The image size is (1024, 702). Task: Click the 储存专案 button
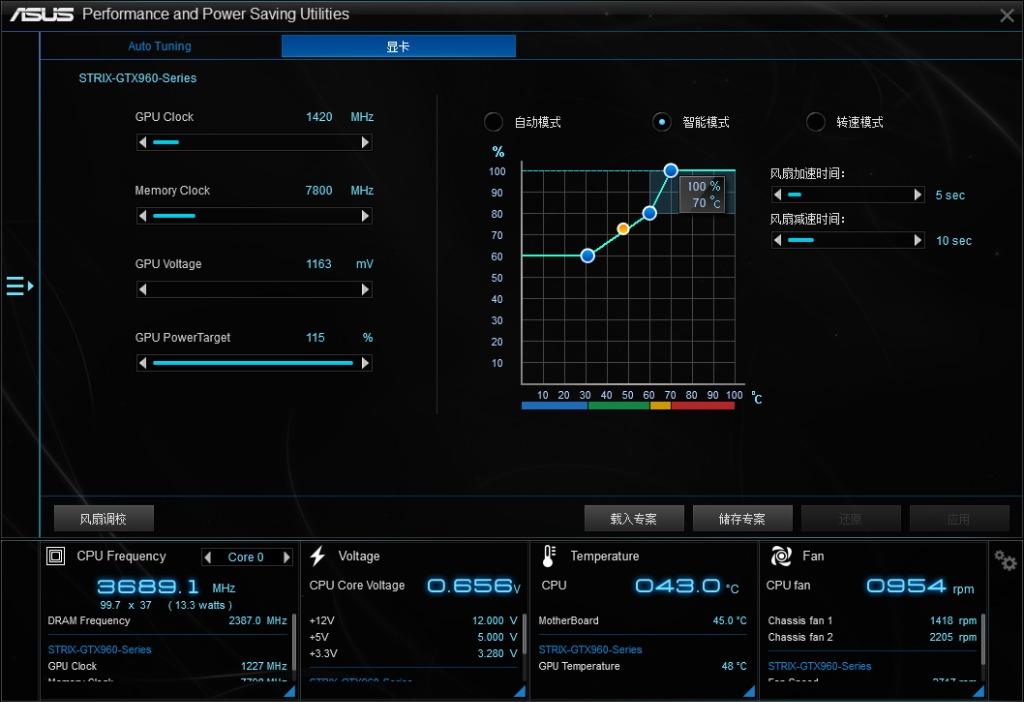pos(742,518)
